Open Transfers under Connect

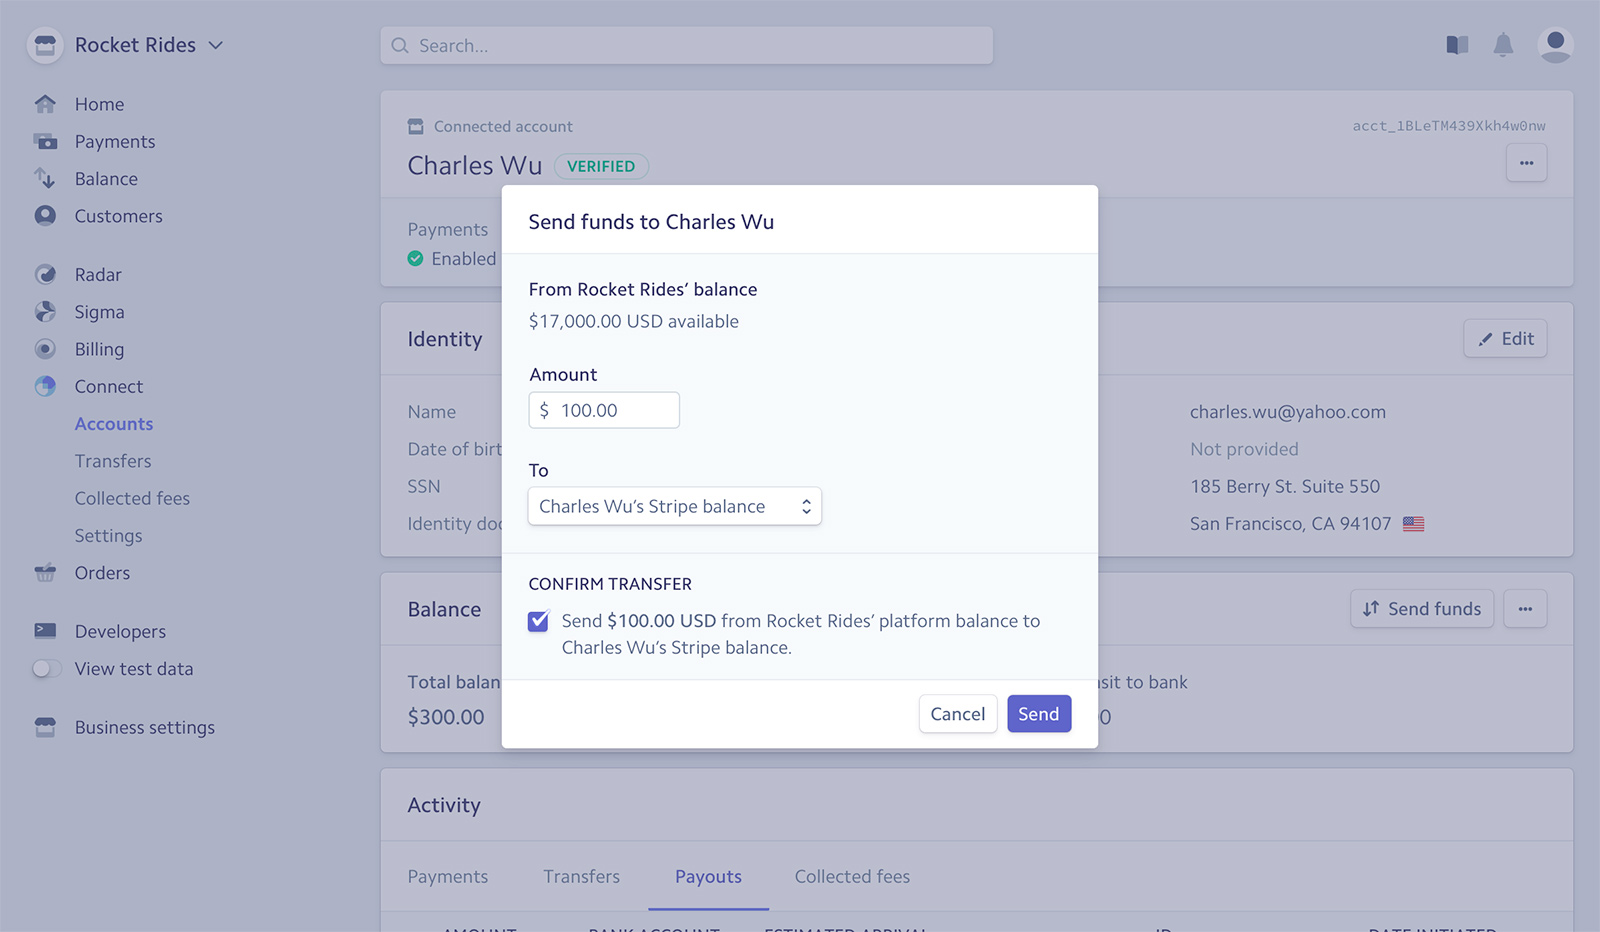(x=113, y=461)
